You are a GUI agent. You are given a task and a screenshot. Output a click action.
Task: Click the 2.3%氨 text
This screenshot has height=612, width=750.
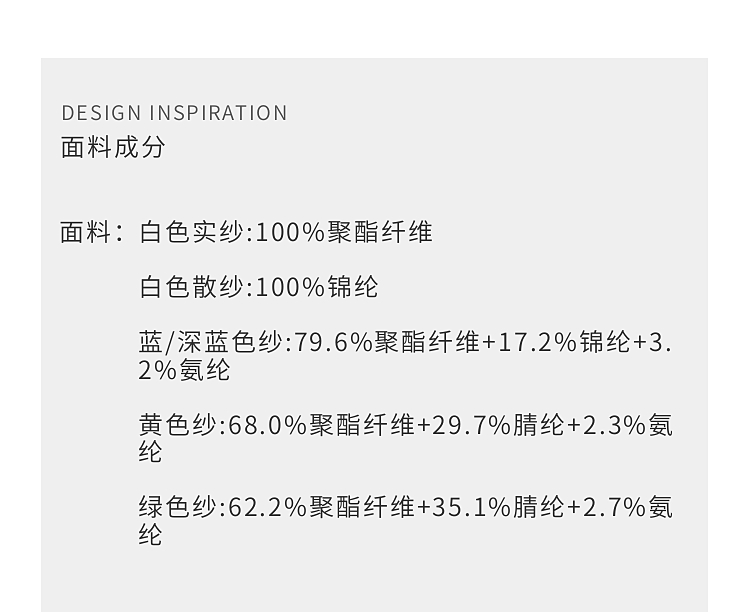tap(628, 425)
